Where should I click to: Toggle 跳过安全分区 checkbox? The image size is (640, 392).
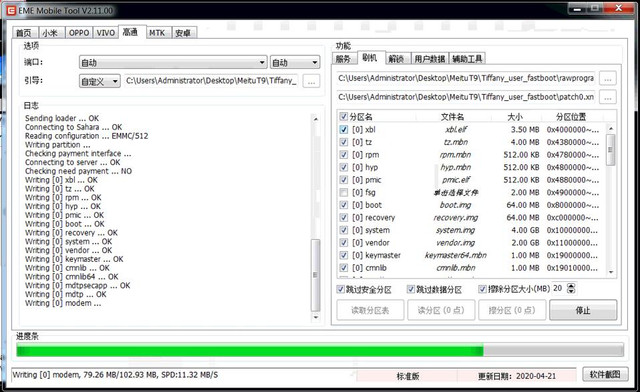pyautogui.click(x=341, y=289)
